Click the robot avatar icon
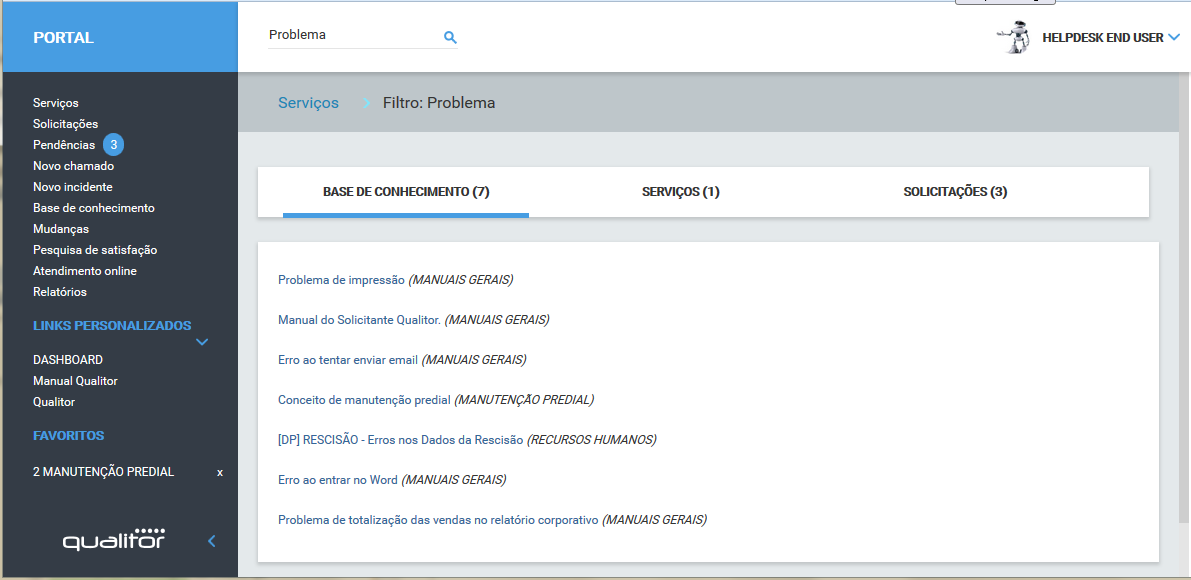The image size is (1191, 580). (1014, 37)
